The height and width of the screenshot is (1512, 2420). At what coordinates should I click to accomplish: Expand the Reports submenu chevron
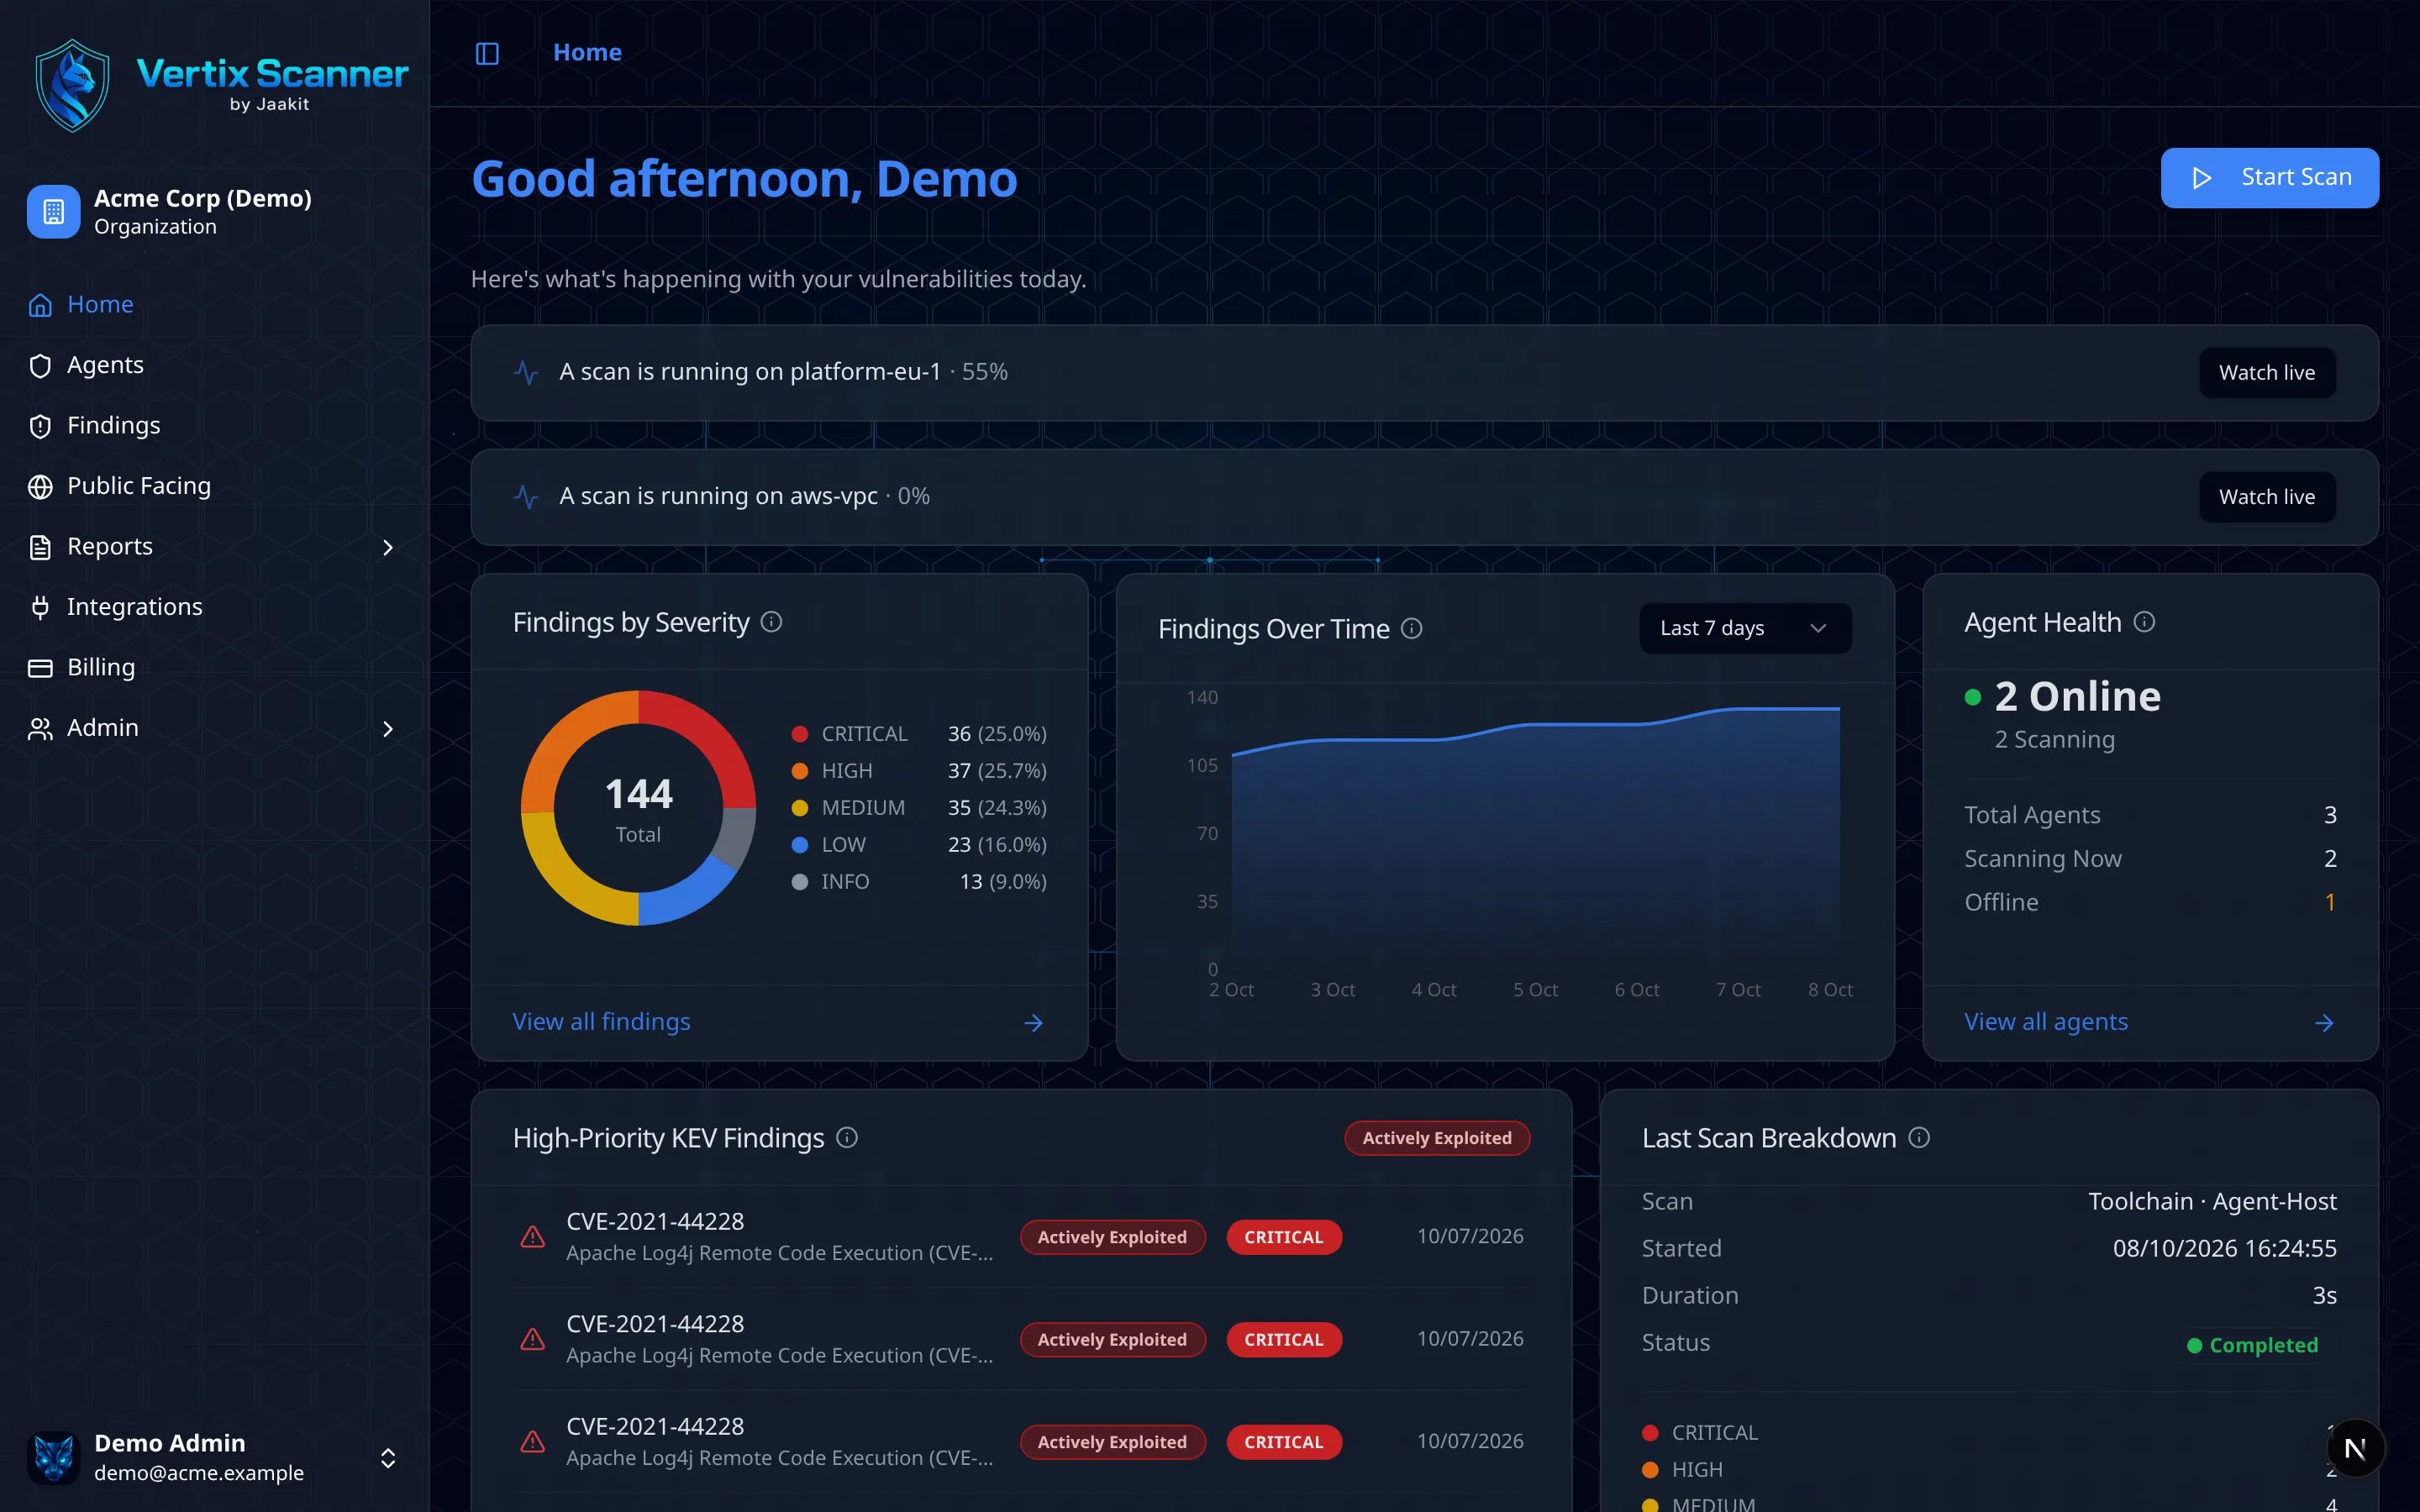pos(388,547)
